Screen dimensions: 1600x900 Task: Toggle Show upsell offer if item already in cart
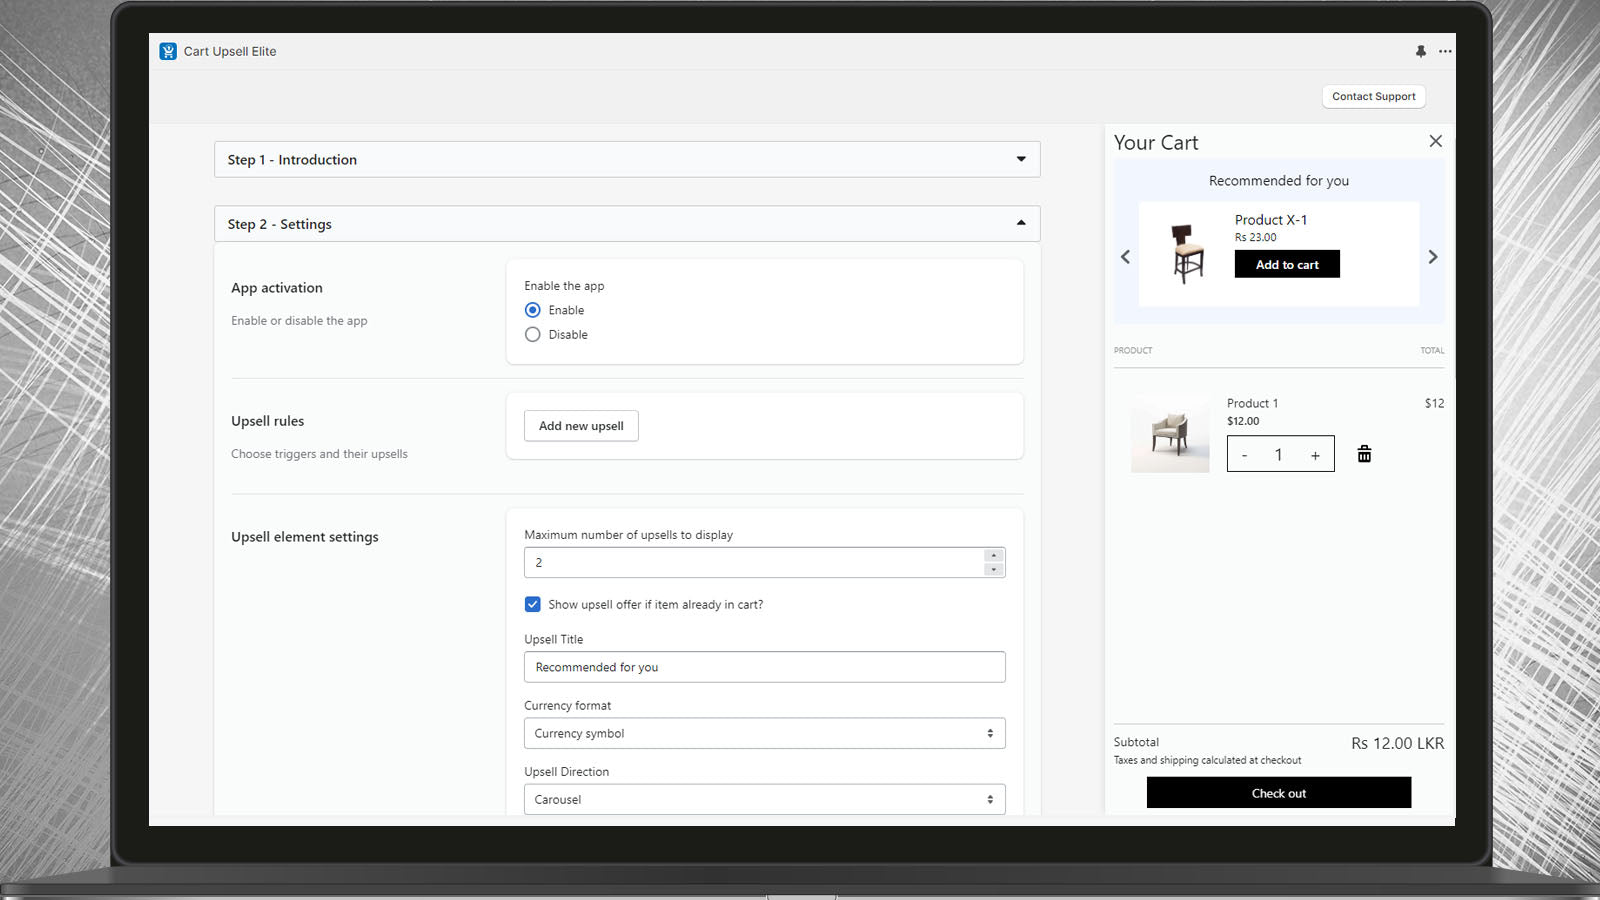pyautogui.click(x=533, y=604)
